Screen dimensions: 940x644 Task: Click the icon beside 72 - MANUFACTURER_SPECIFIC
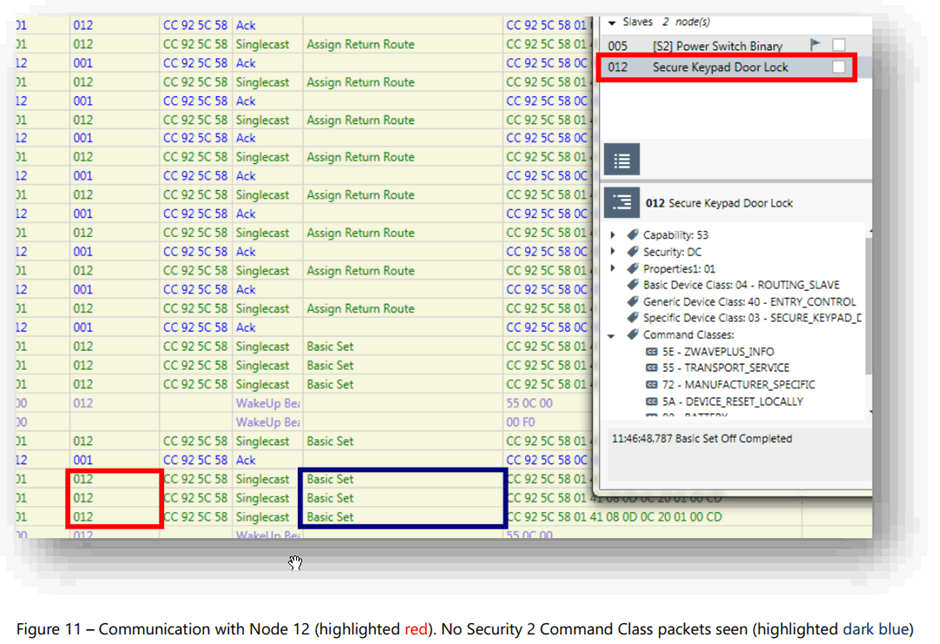pos(652,384)
